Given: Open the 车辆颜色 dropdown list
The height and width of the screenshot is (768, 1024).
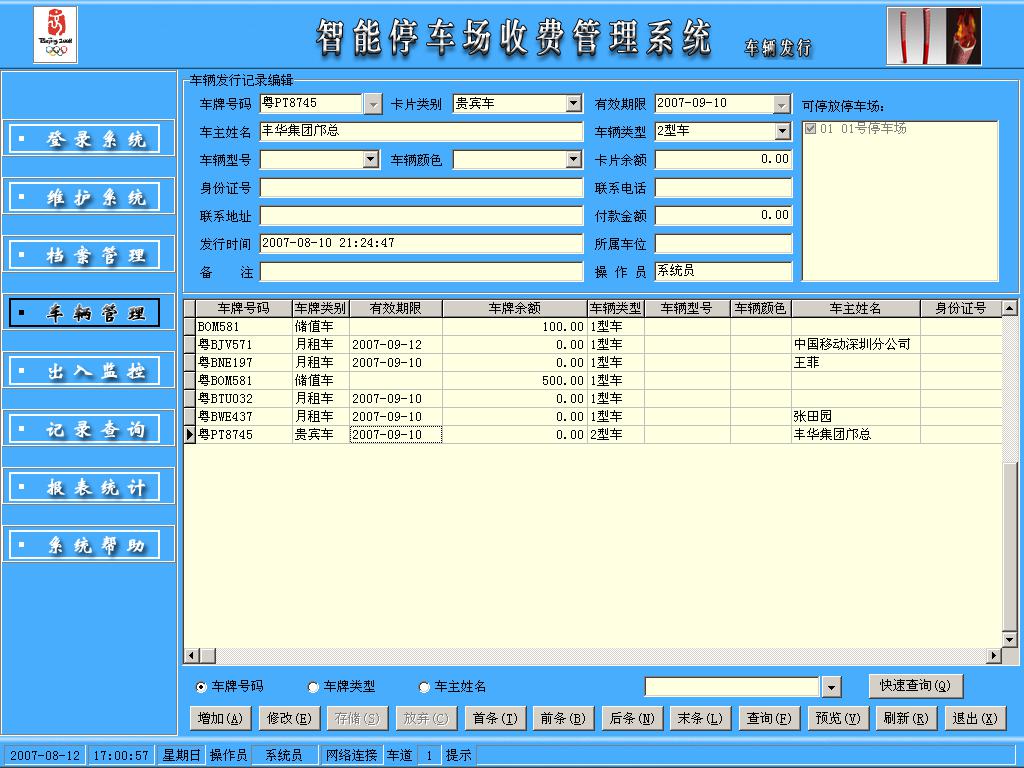Looking at the screenshot, I should point(573,159).
